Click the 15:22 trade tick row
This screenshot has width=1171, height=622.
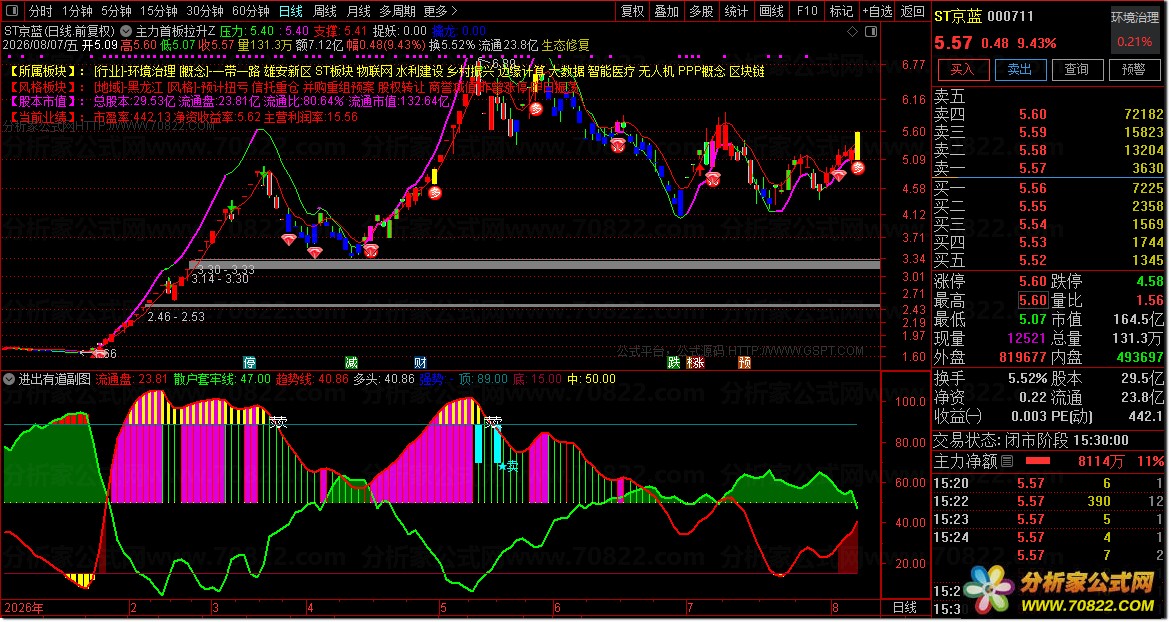point(1049,501)
